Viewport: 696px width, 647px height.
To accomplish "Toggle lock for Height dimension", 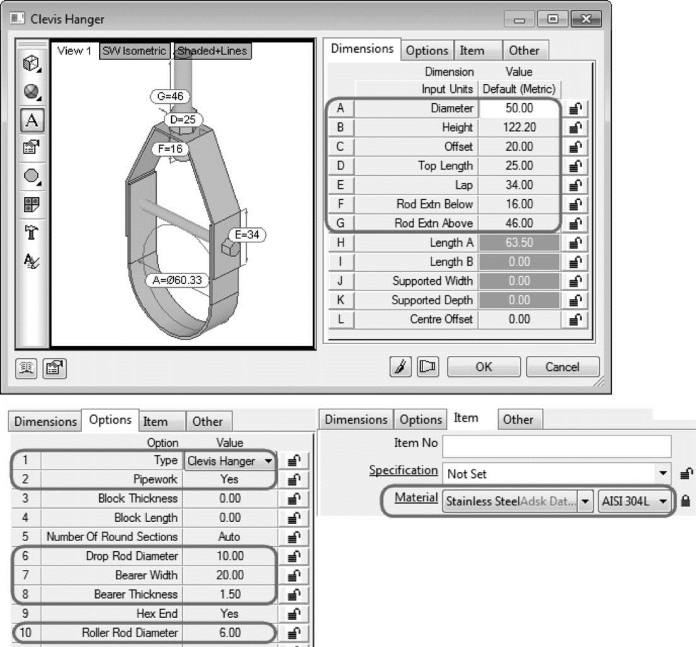I will click(575, 128).
